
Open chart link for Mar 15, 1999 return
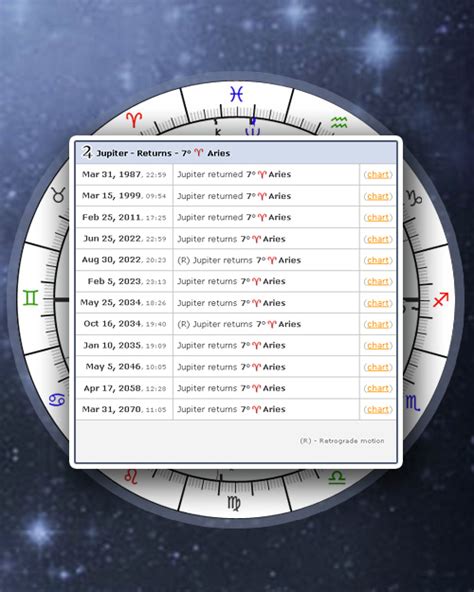(378, 196)
